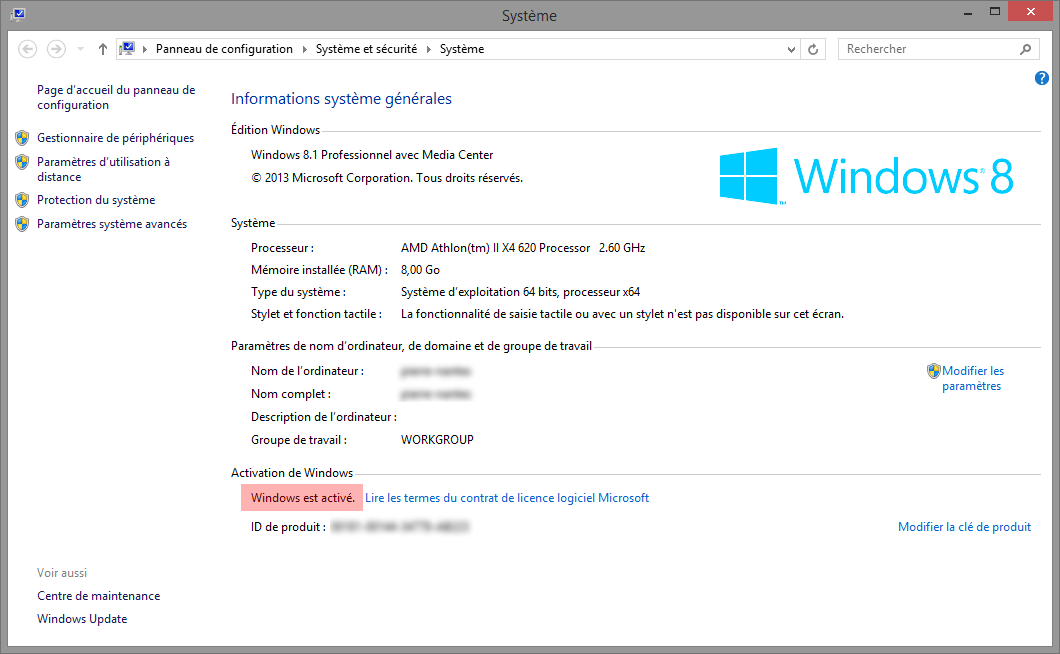Viewport: 1060px width, 654px height.
Task: Open Windows Update link
Action: 82,619
